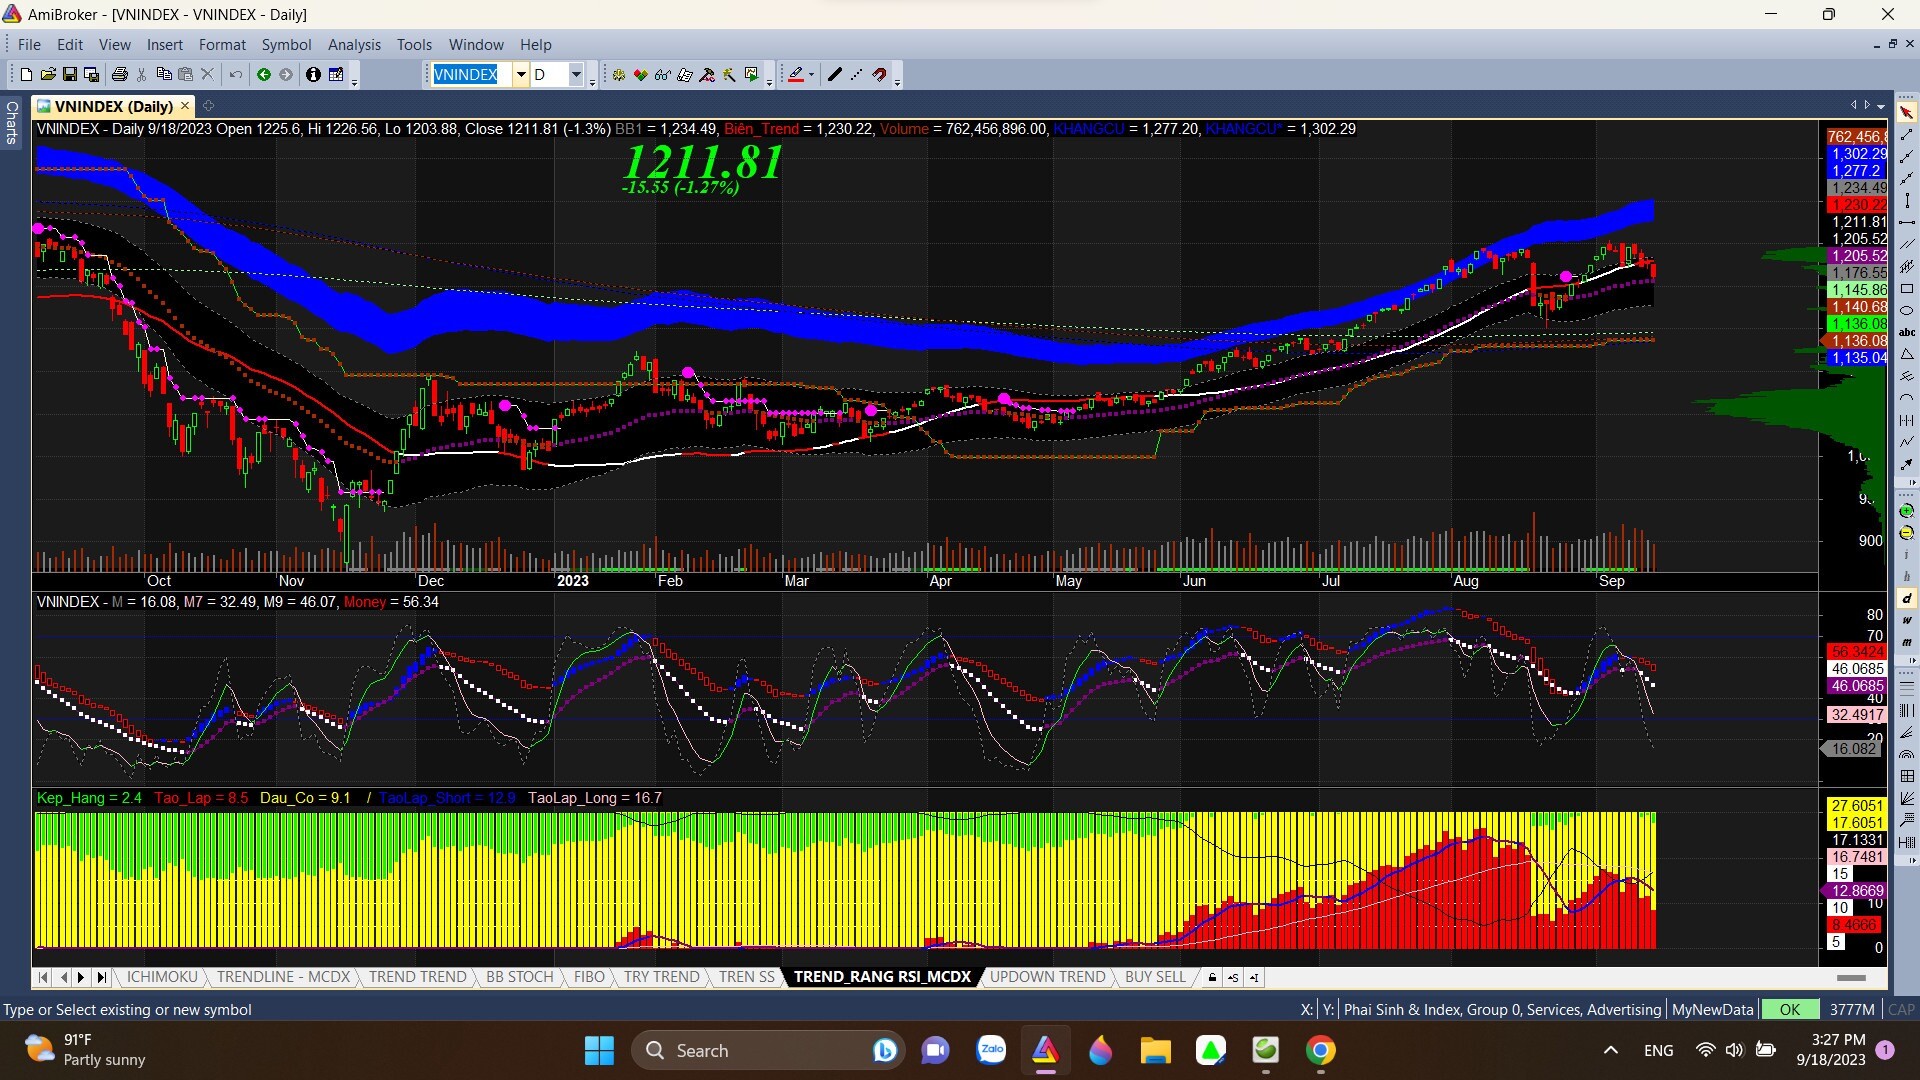Select the abc Text tool
The height and width of the screenshot is (1080, 1920).
pyautogui.click(x=1907, y=332)
